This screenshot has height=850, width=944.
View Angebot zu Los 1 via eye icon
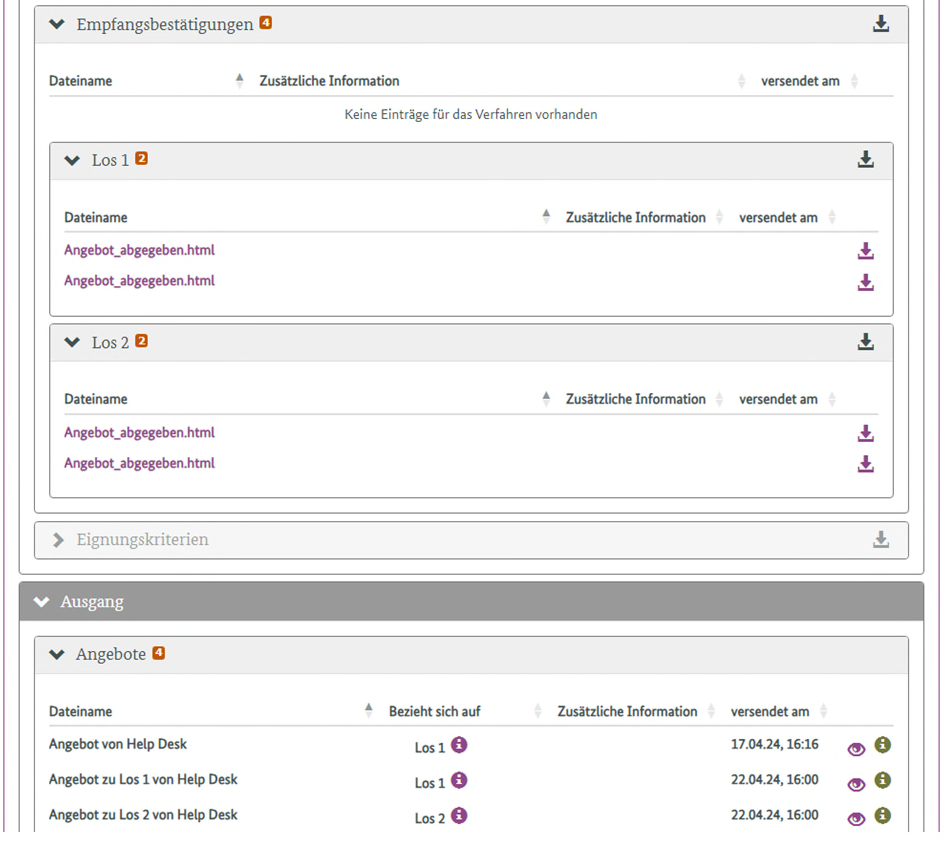click(x=855, y=784)
